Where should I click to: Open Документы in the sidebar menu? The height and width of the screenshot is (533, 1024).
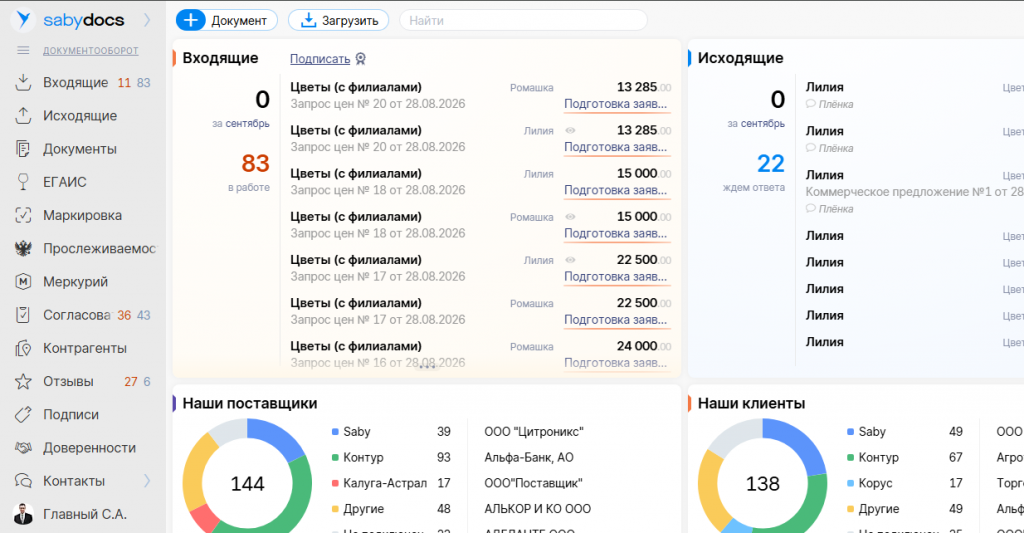pos(80,149)
